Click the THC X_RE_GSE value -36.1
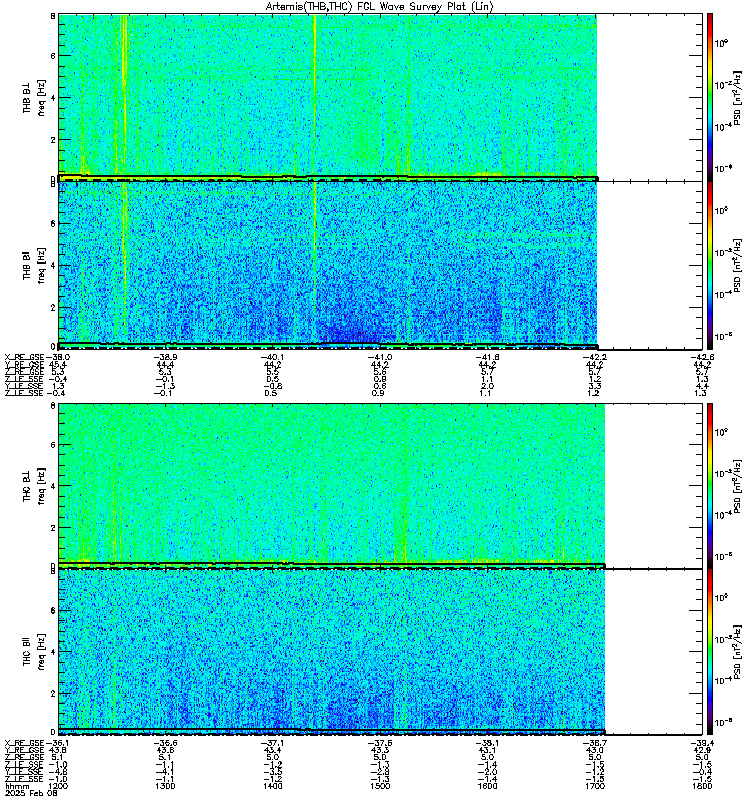This screenshot has height=800, width=750. point(58,743)
